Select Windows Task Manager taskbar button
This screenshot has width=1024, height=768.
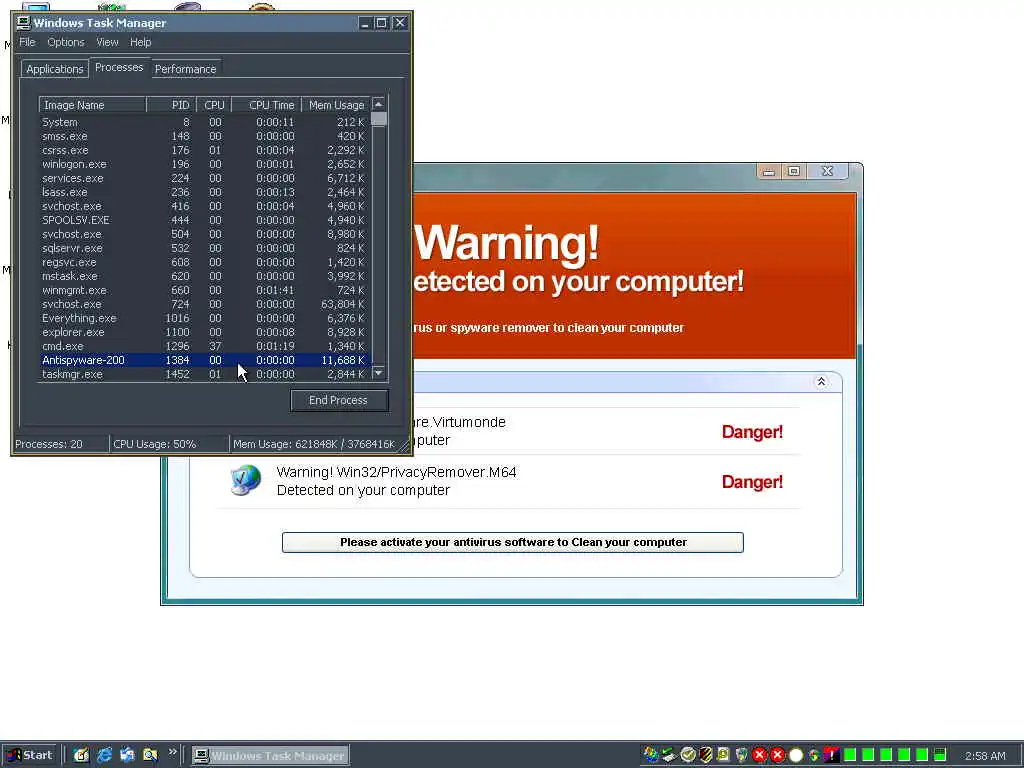270,756
